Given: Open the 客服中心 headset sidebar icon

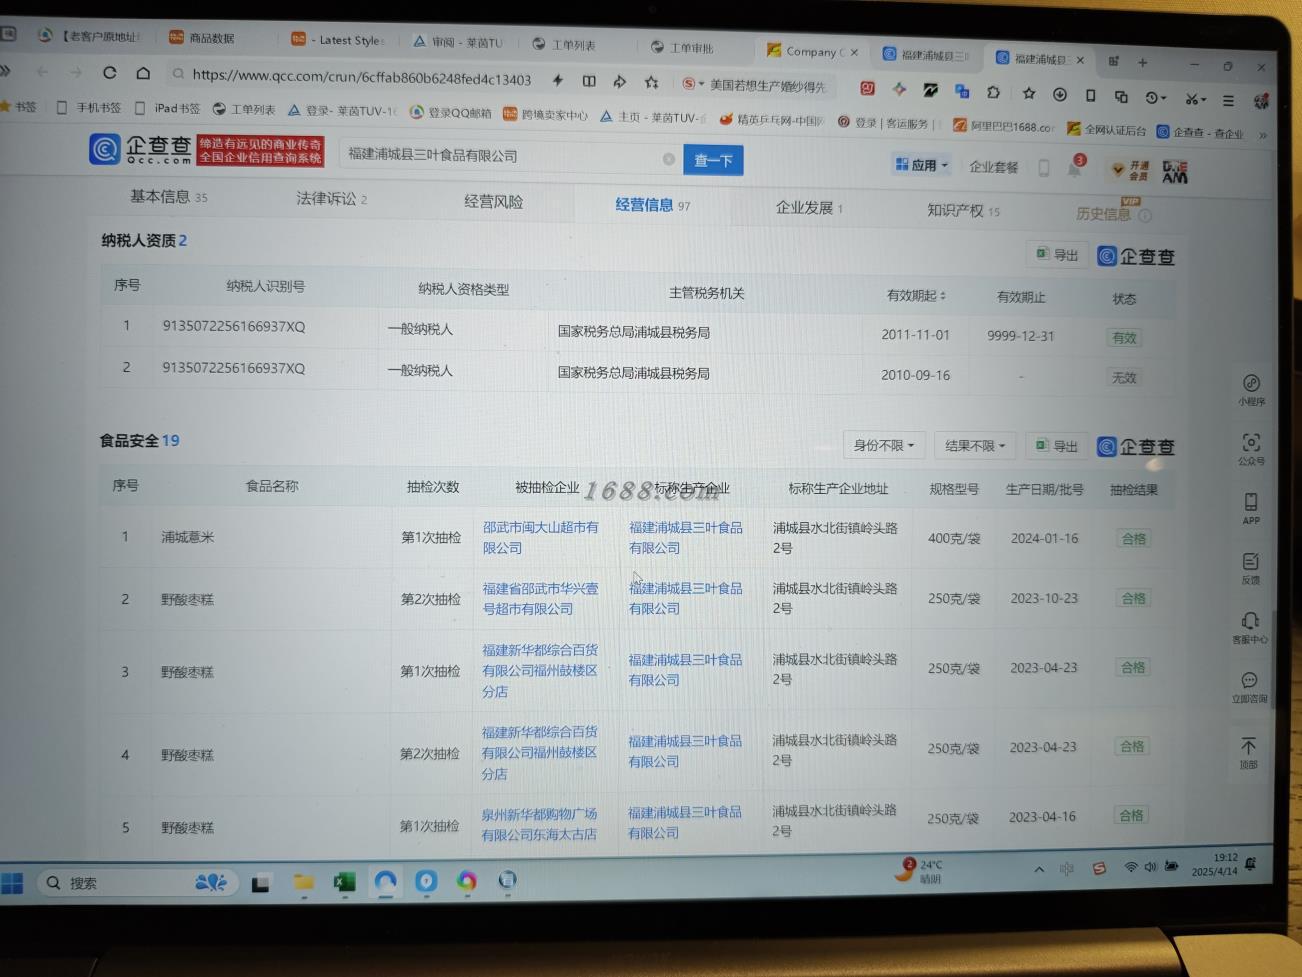Looking at the screenshot, I should [x=1249, y=627].
